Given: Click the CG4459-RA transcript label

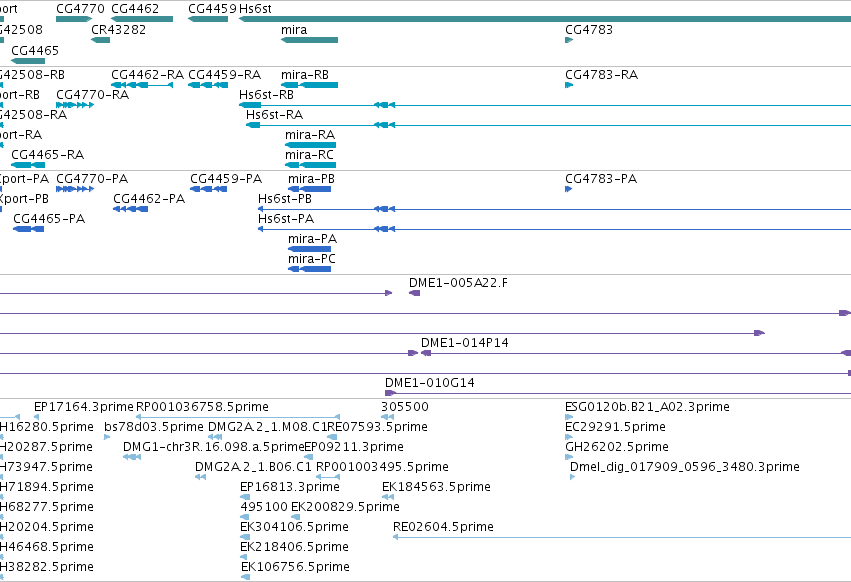Looking at the screenshot, I should pyautogui.click(x=225, y=75).
